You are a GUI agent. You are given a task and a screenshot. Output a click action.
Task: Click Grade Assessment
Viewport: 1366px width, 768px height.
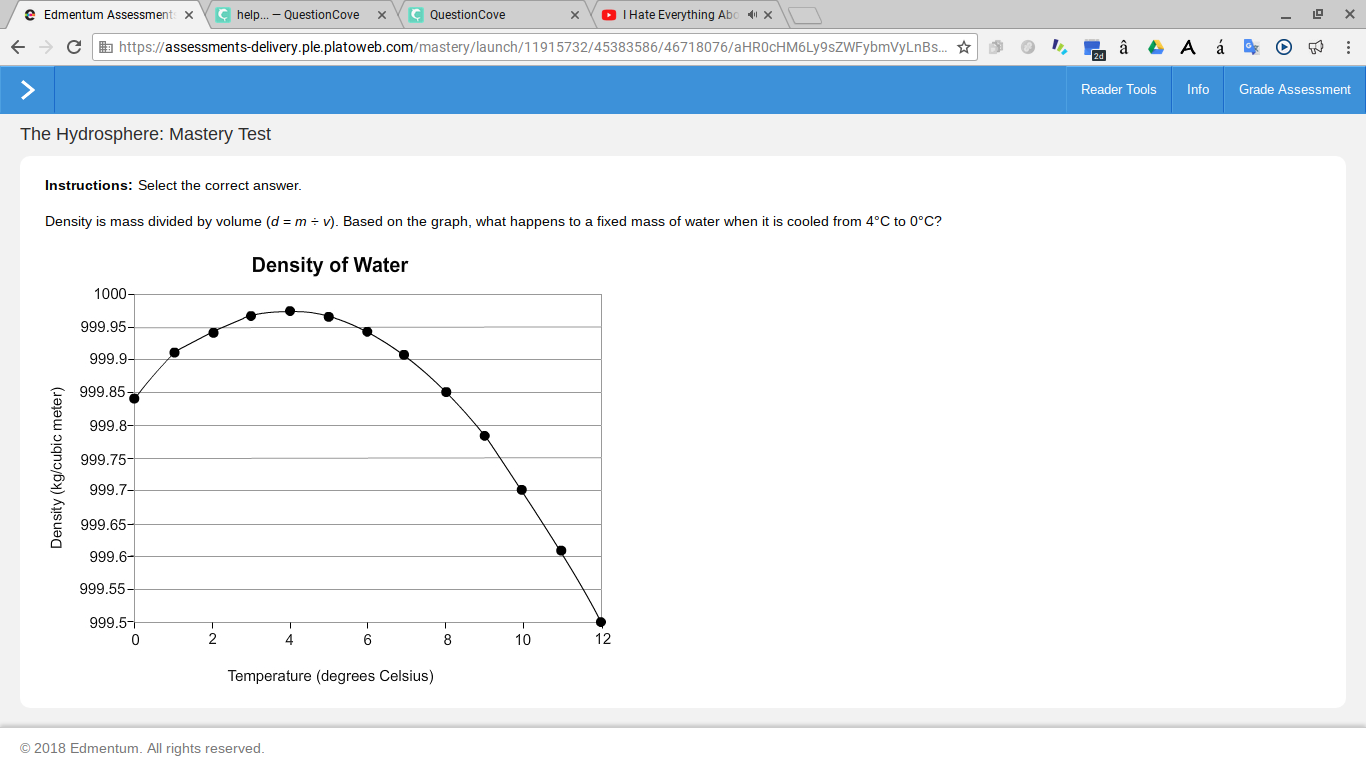coord(1294,90)
